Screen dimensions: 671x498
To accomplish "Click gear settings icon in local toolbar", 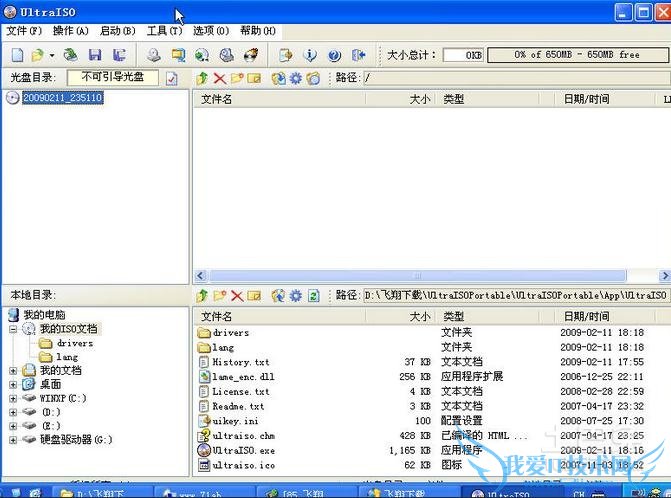I will 296,296.
